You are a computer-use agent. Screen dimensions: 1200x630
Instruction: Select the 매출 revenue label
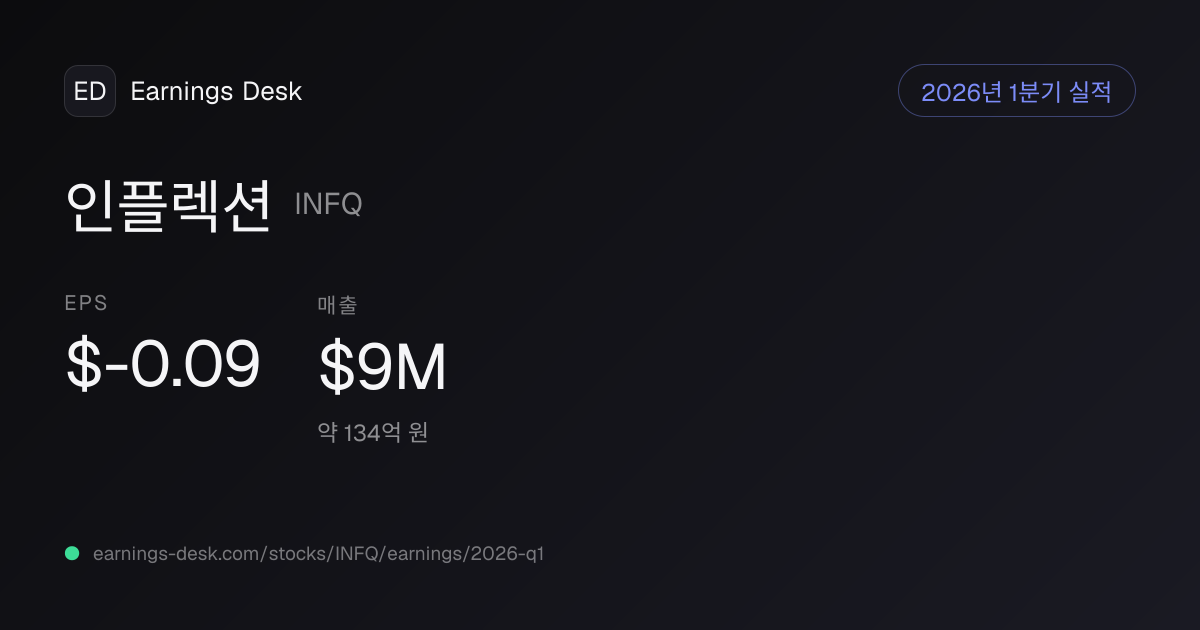point(337,305)
